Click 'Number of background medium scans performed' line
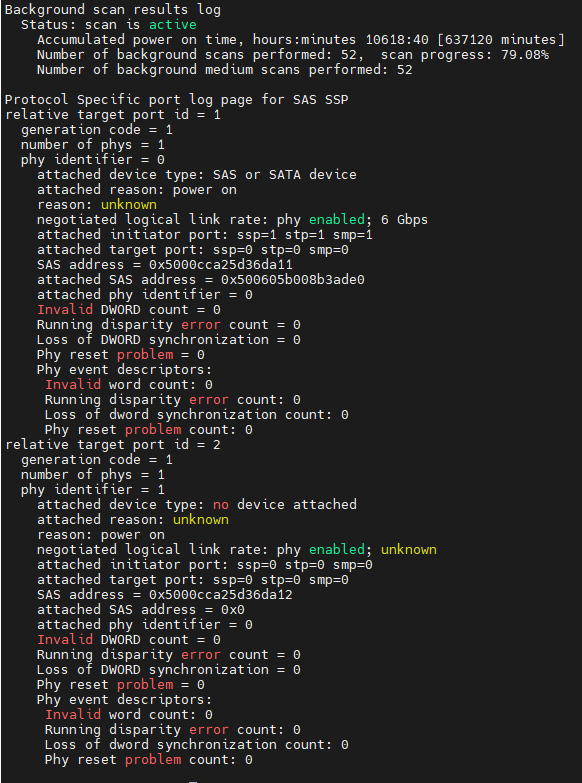The image size is (582, 783). [x=225, y=69]
